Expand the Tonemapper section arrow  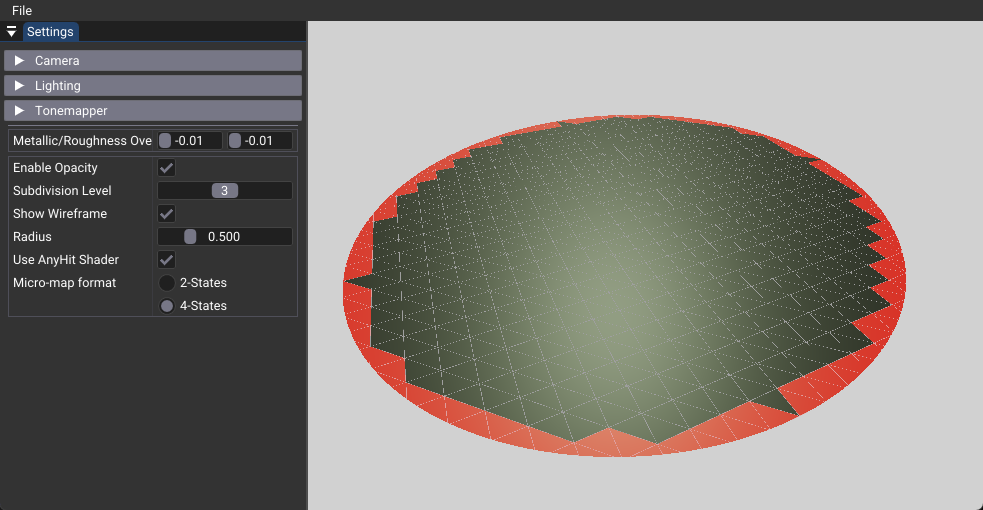19,110
